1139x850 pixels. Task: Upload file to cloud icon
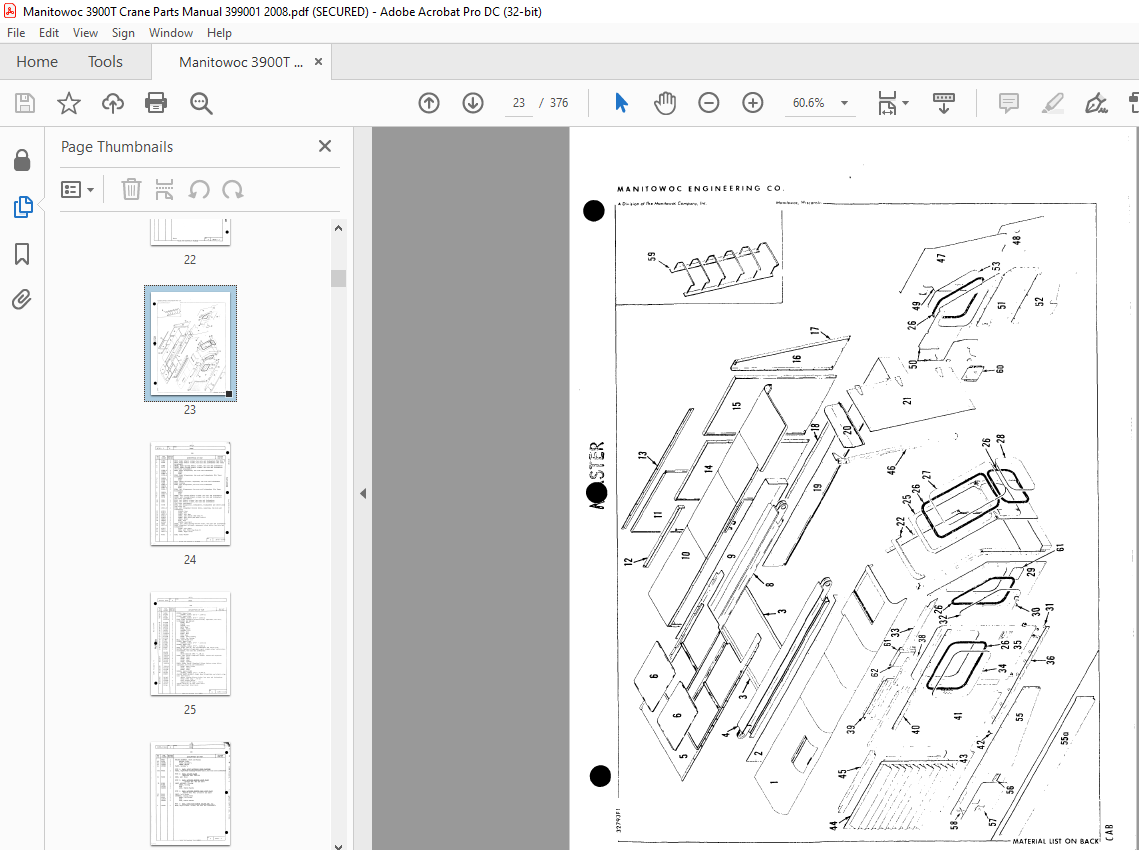point(113,103)
